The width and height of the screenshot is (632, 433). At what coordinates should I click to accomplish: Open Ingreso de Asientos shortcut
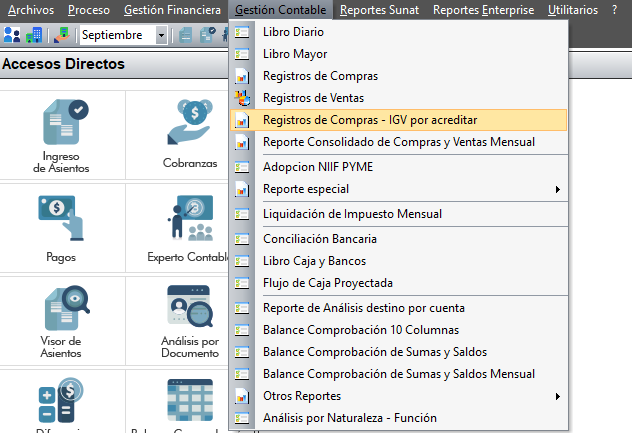coord(61,136)
